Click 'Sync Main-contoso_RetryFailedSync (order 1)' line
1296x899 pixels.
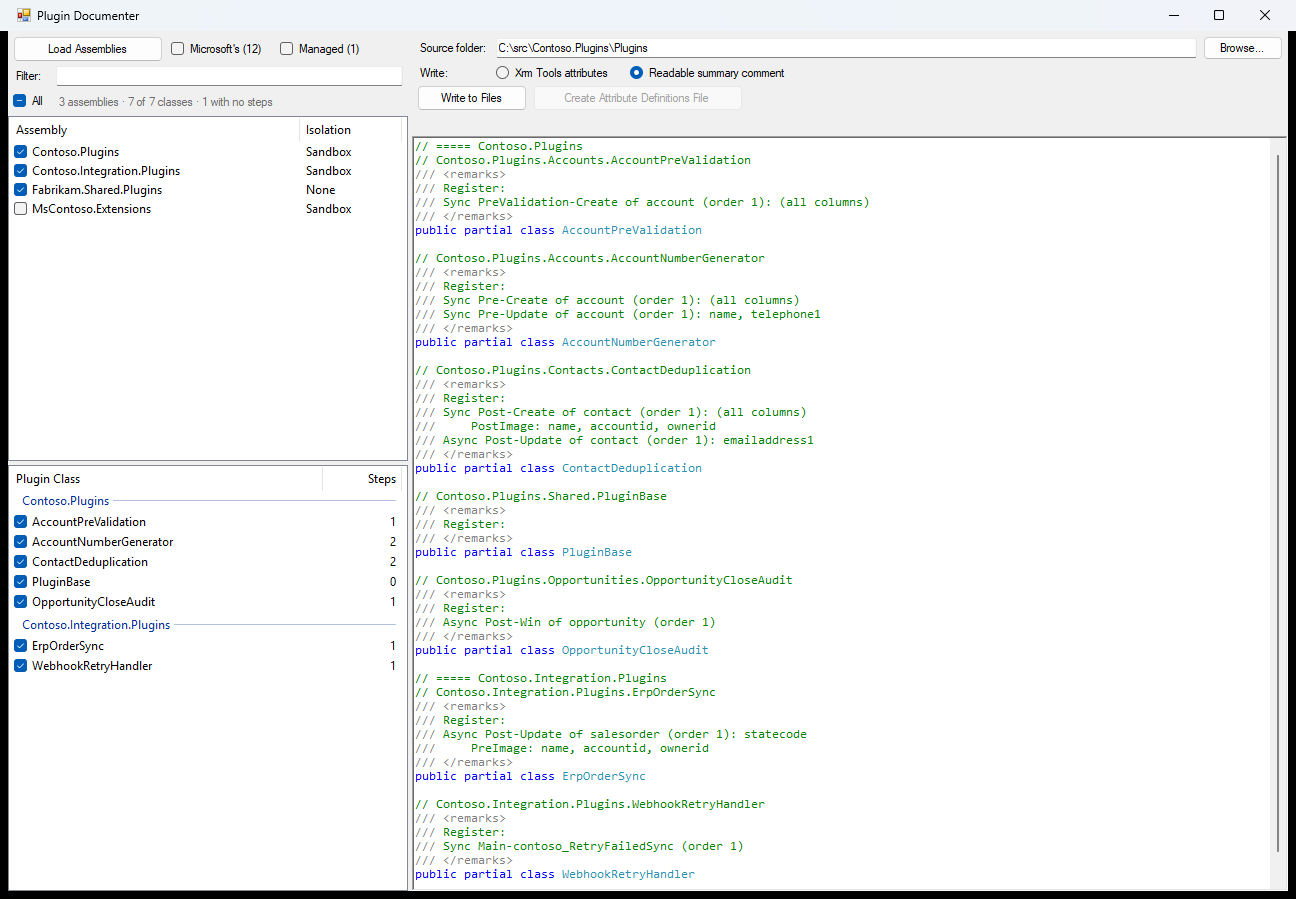coord(579,846)
